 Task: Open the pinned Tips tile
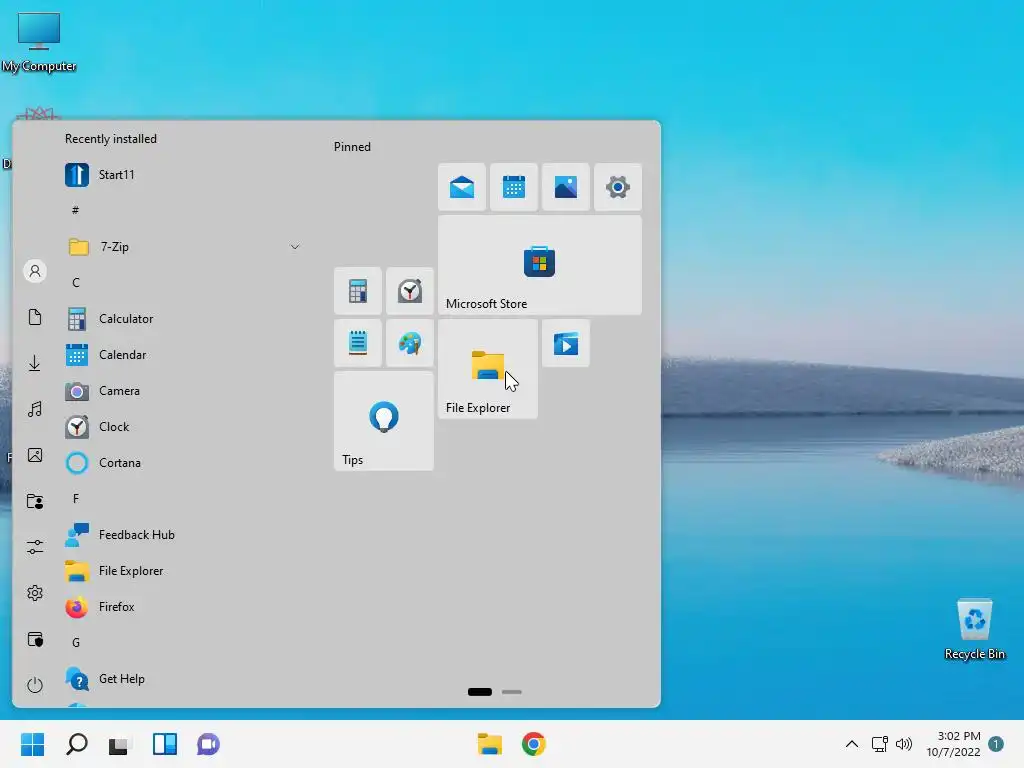coord(384,421)
